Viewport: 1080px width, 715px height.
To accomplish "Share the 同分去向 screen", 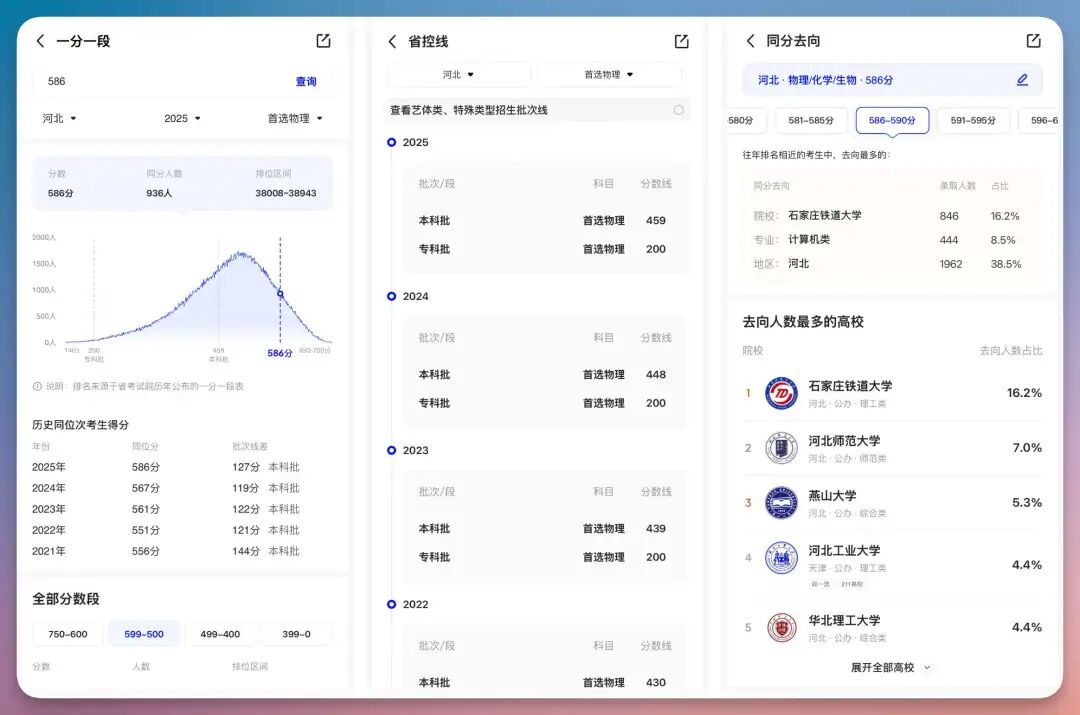I will (1033, 41).
